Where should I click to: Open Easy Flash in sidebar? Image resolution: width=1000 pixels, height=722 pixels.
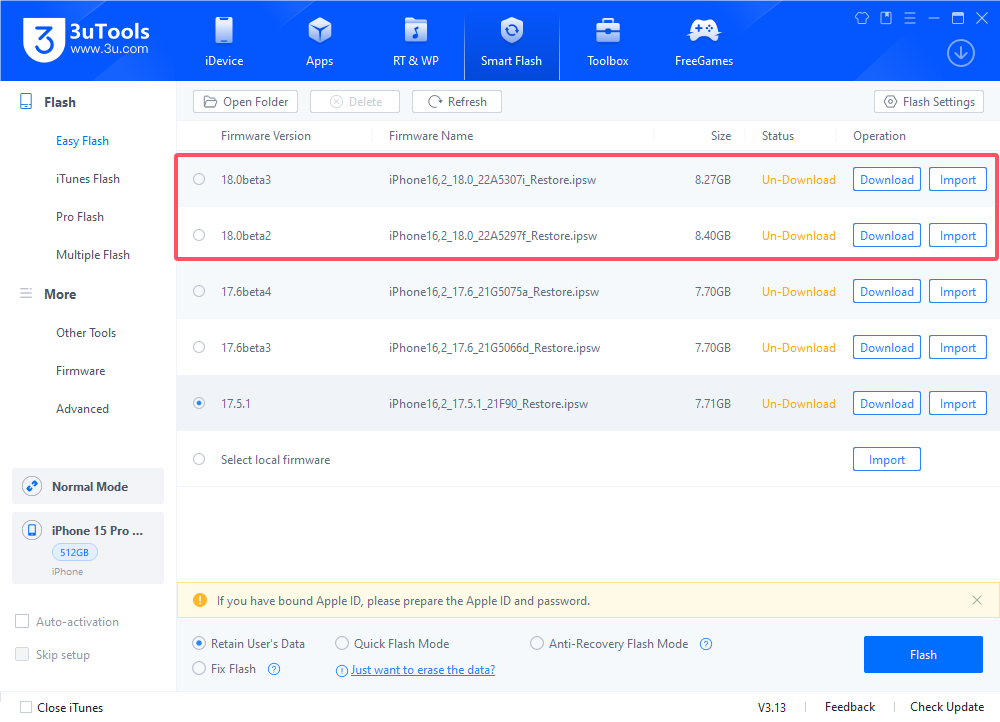click(x=82, y=141)
